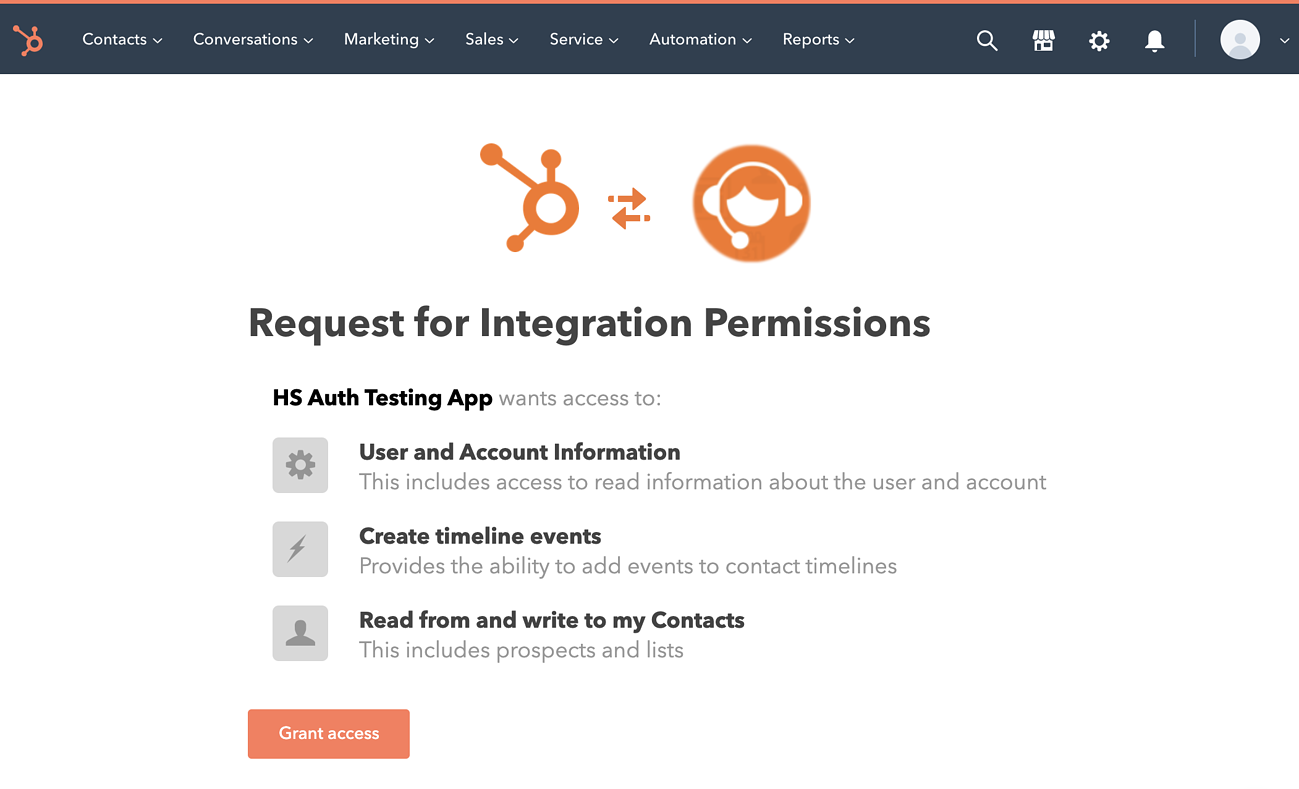This screenshot has width=1299, height=789.
Task: Click the HubSpot sprocket logo in navbar
Action: [x=28, y=40]
